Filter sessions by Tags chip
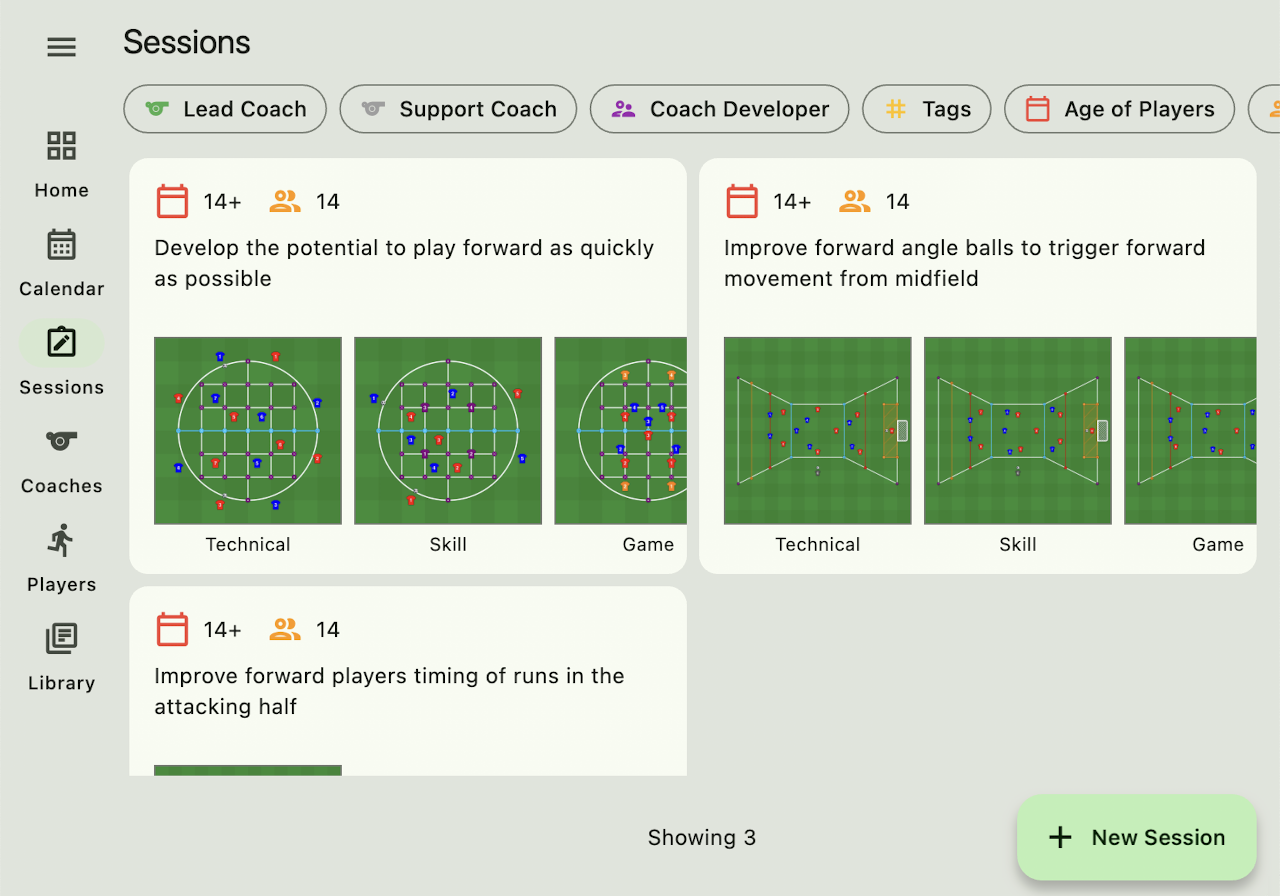The width and height of the screenshot is (1280, 896). [x=926, y=109]
